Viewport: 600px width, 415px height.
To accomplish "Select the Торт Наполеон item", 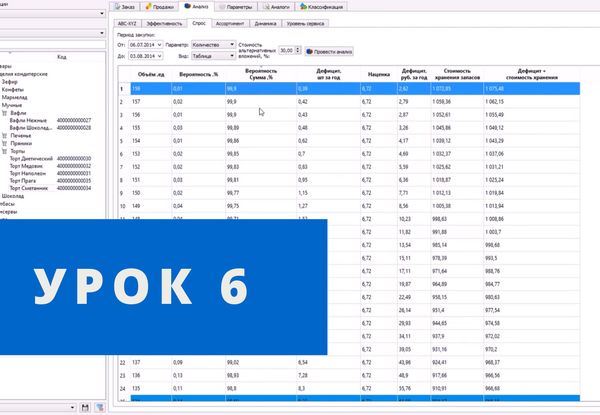I will point(28,173).
